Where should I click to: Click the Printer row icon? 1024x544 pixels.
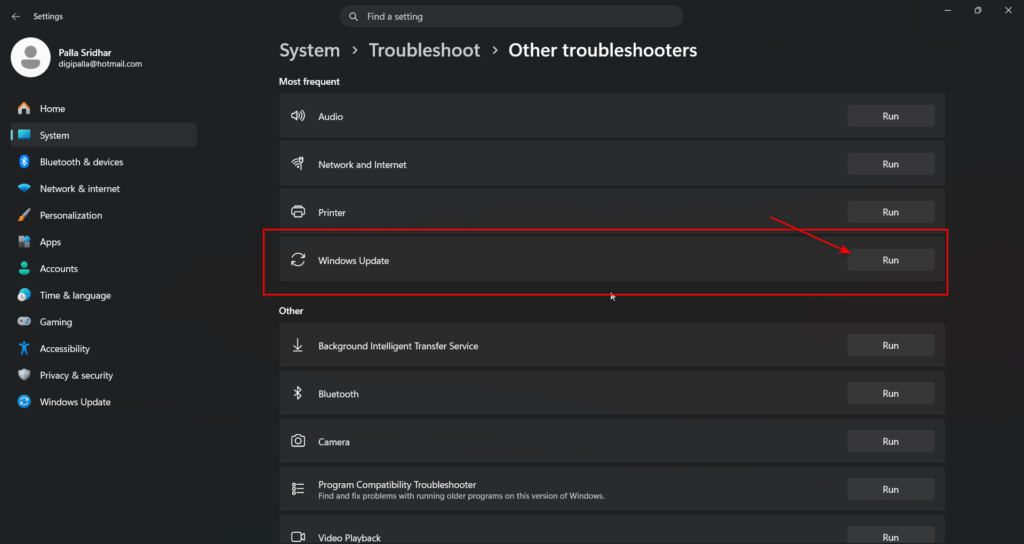pyautogui.click(x=298, y=212)
